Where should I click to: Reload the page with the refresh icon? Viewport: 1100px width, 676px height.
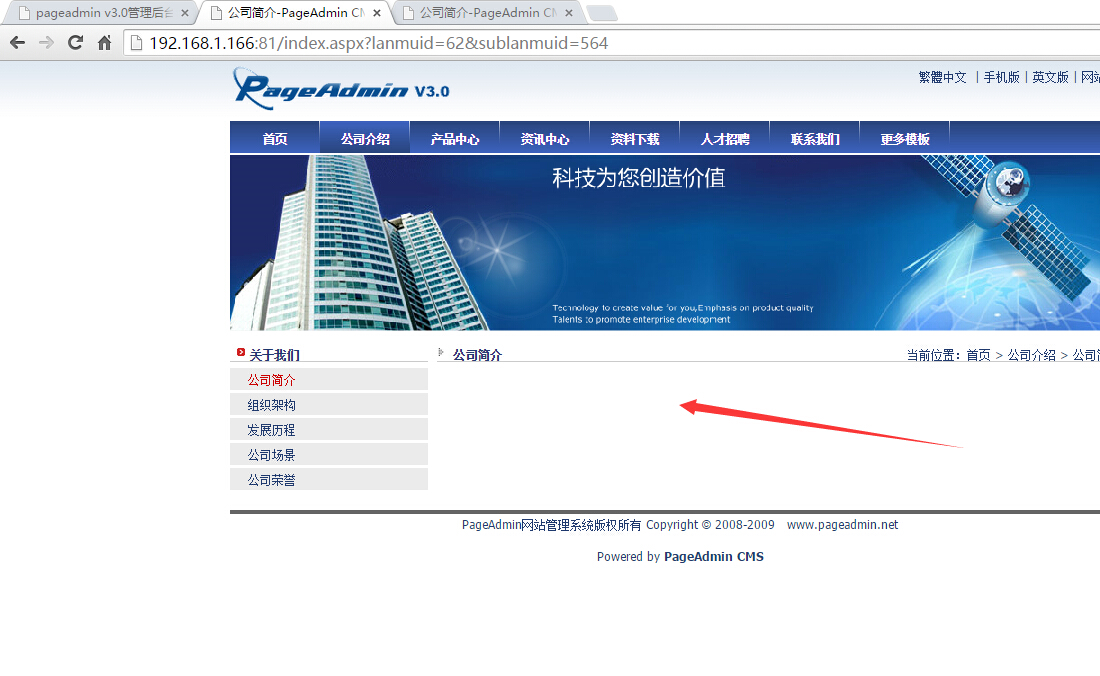point(75,43)
